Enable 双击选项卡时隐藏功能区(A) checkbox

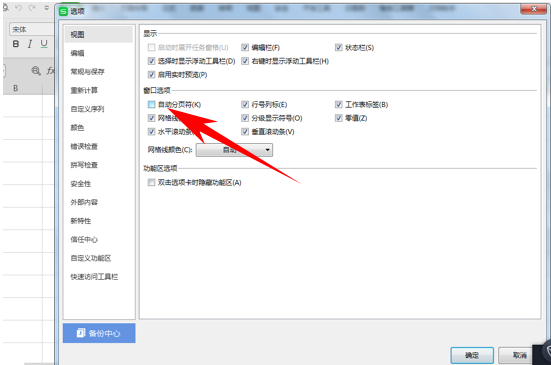(151, 182)
